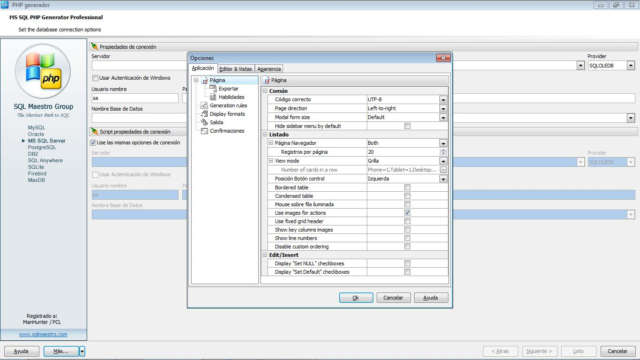Viewport: 640px width, 360px height.
Task: Open the Provider SQLOLEDB dropdown
Action: click(631, 65)
